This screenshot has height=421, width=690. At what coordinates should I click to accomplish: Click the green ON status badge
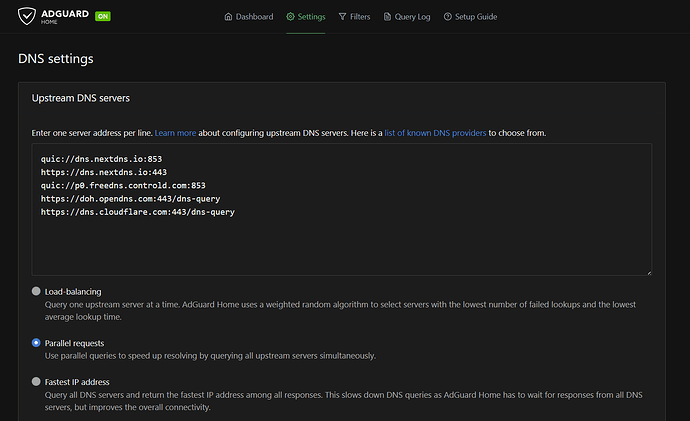(x=103, y=16)
